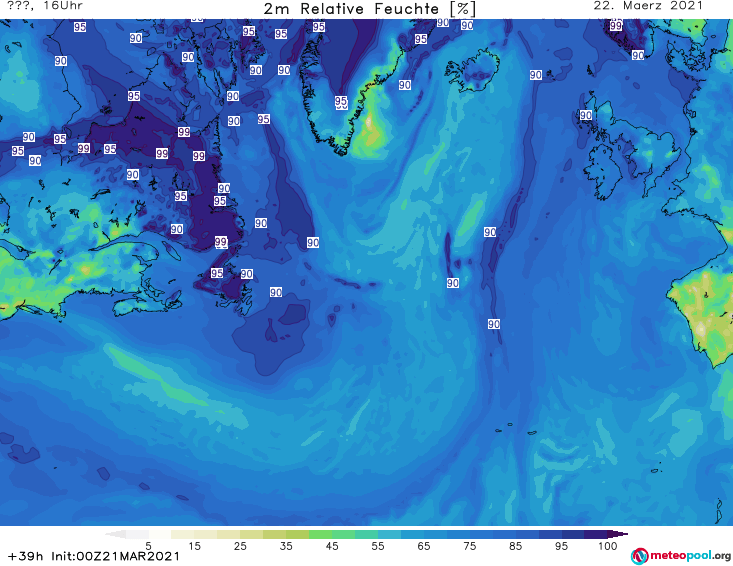Click legend value '5'
This screenshot has height=566, width=733.
(x=148, y=546)
